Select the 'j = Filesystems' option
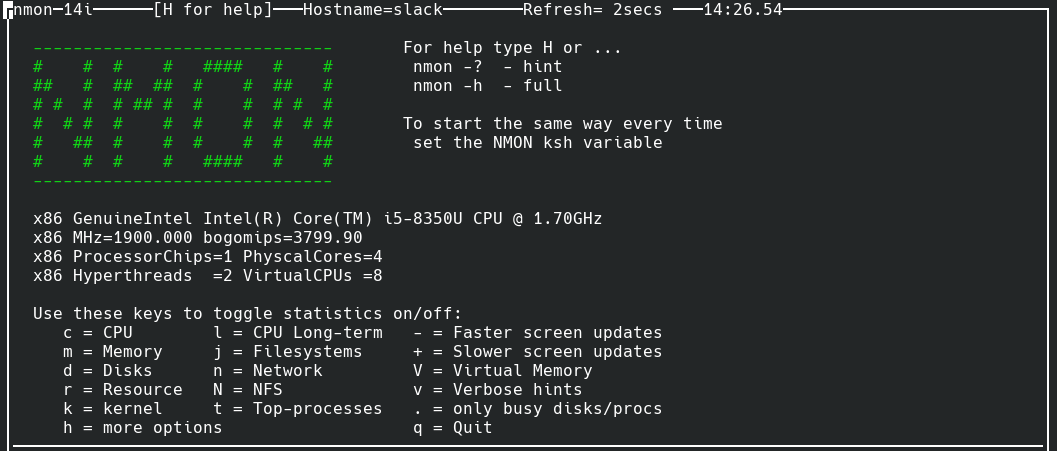 click(x=288, y=352)
